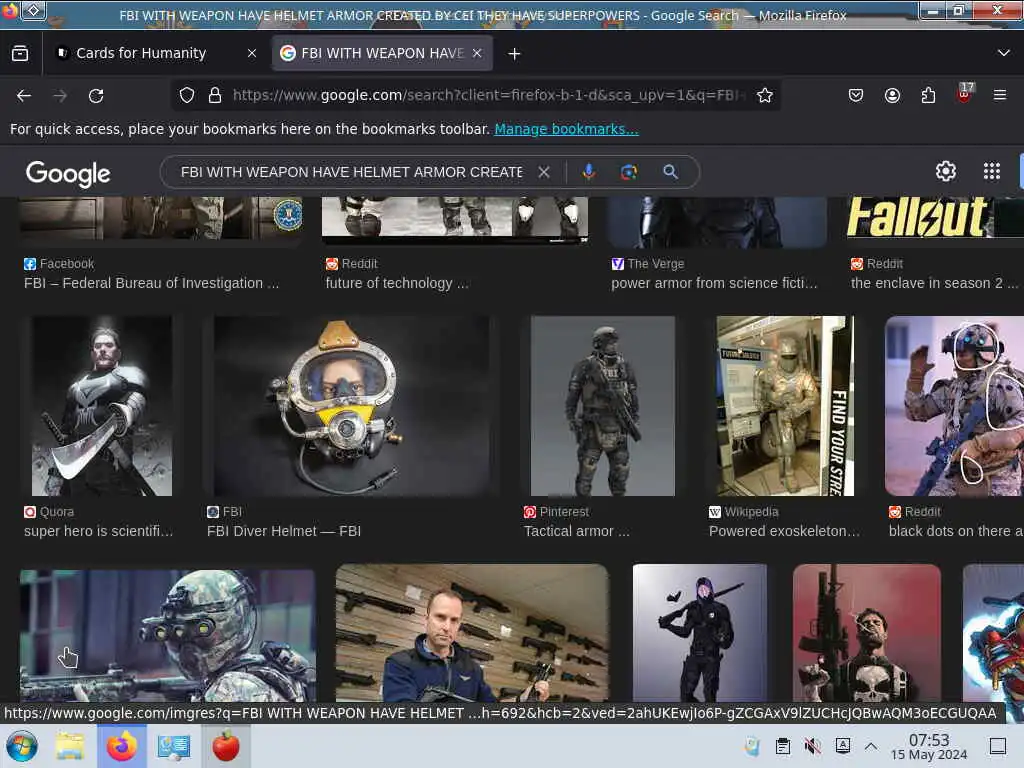The image size is (1024, 768).
Task: Select the FBI WITH WEAPON HAVE tab
Action: [382, 53]
